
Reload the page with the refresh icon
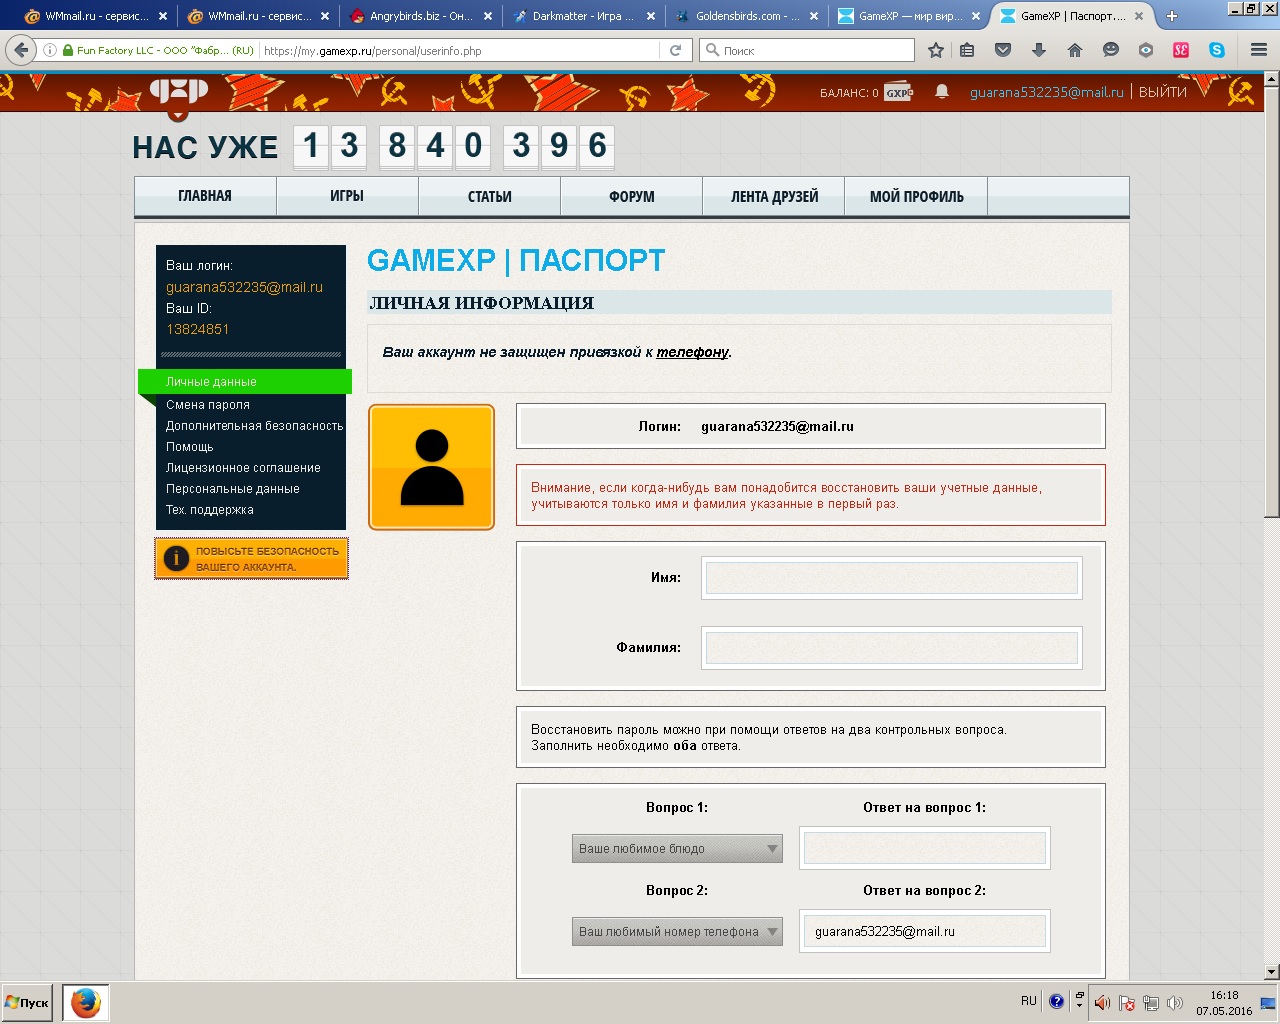coord(676,50)
